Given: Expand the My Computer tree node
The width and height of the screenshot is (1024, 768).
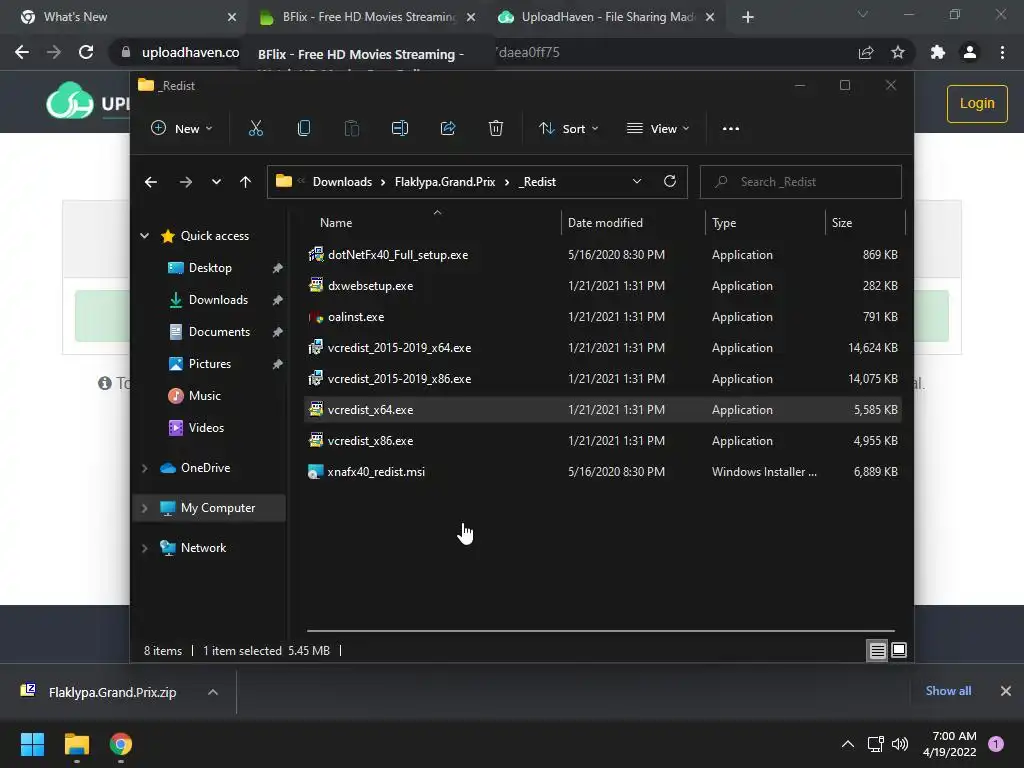Looking at the screenshot, I should pos(144,507).
